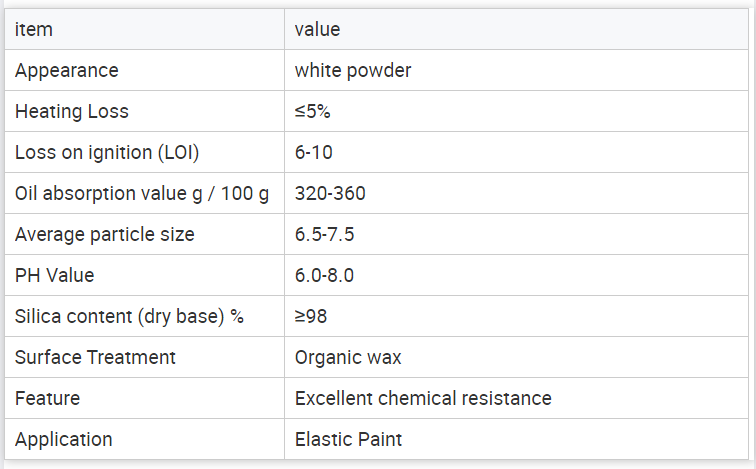Click the 6.0-8.0 value cell
Screen dimensions: 756x469
516,275
